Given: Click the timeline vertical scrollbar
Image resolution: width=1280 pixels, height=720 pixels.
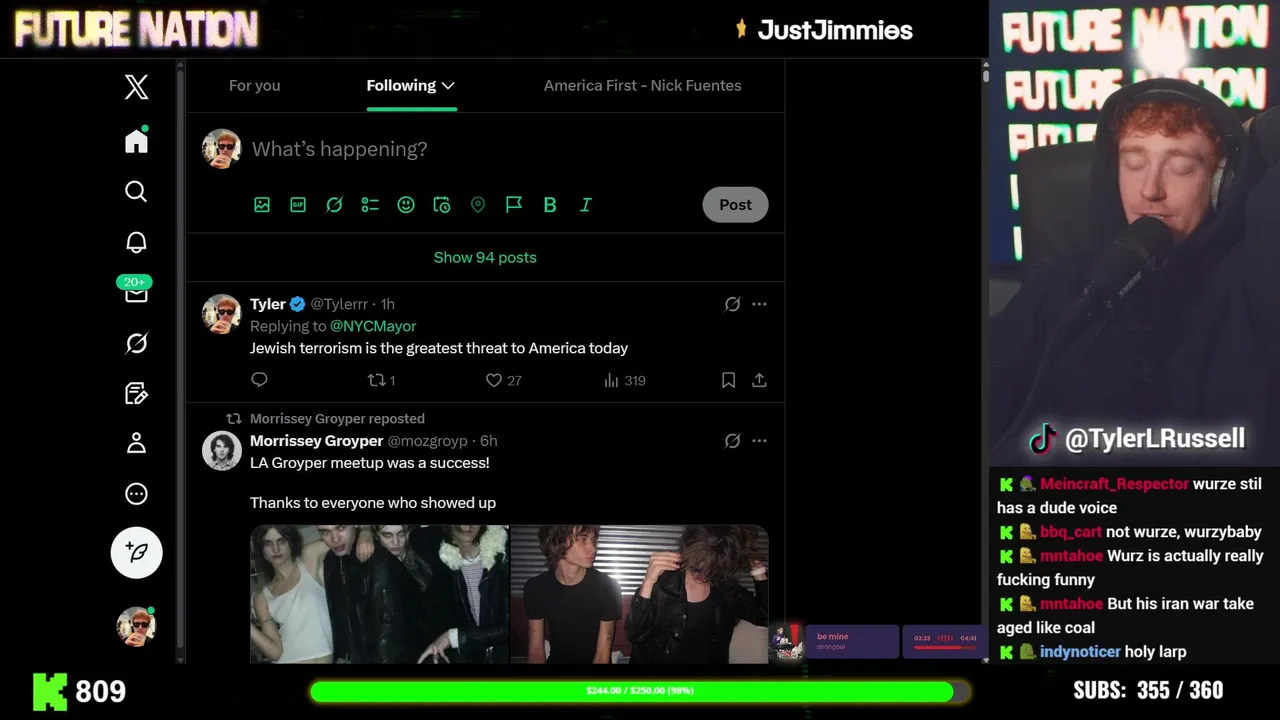Looking at the screenshot, I should (x=985, y=360).
